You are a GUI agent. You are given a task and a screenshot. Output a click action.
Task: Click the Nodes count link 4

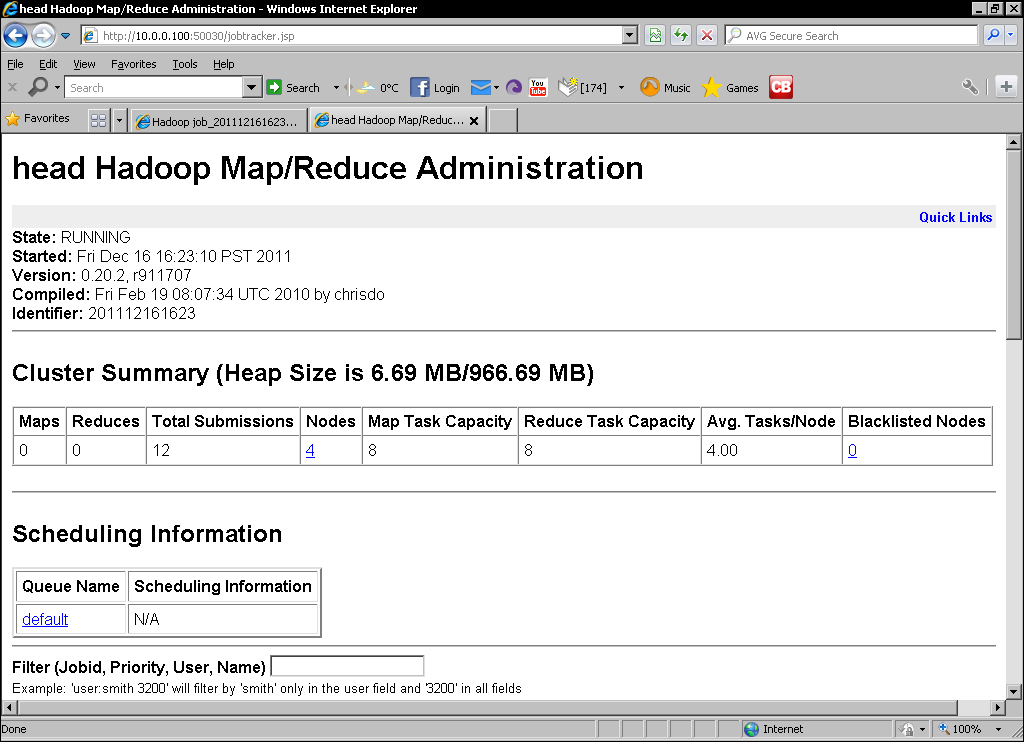coord(310,450)
